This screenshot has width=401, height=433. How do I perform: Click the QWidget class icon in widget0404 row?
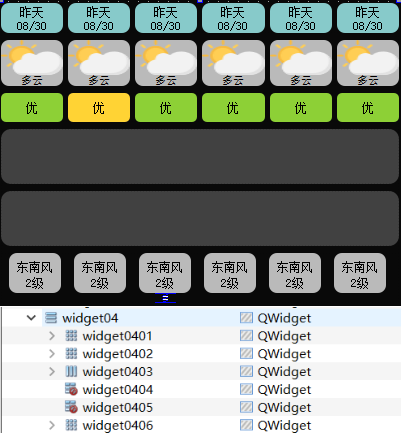246,389
